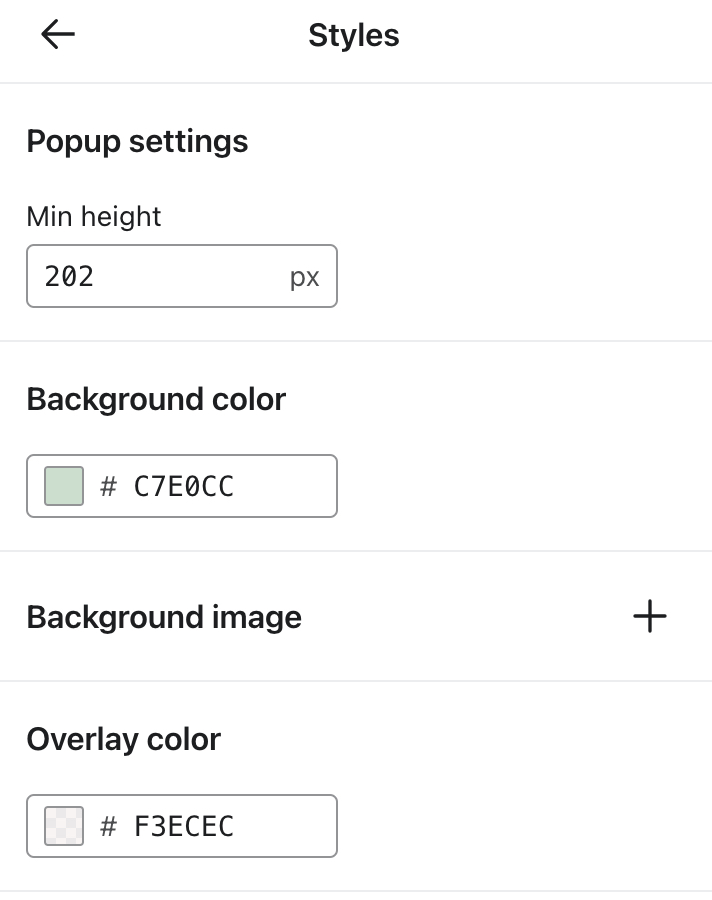Click the Background image section heading
This screenshot has height=900, width=712.
(x=164, y=617)
